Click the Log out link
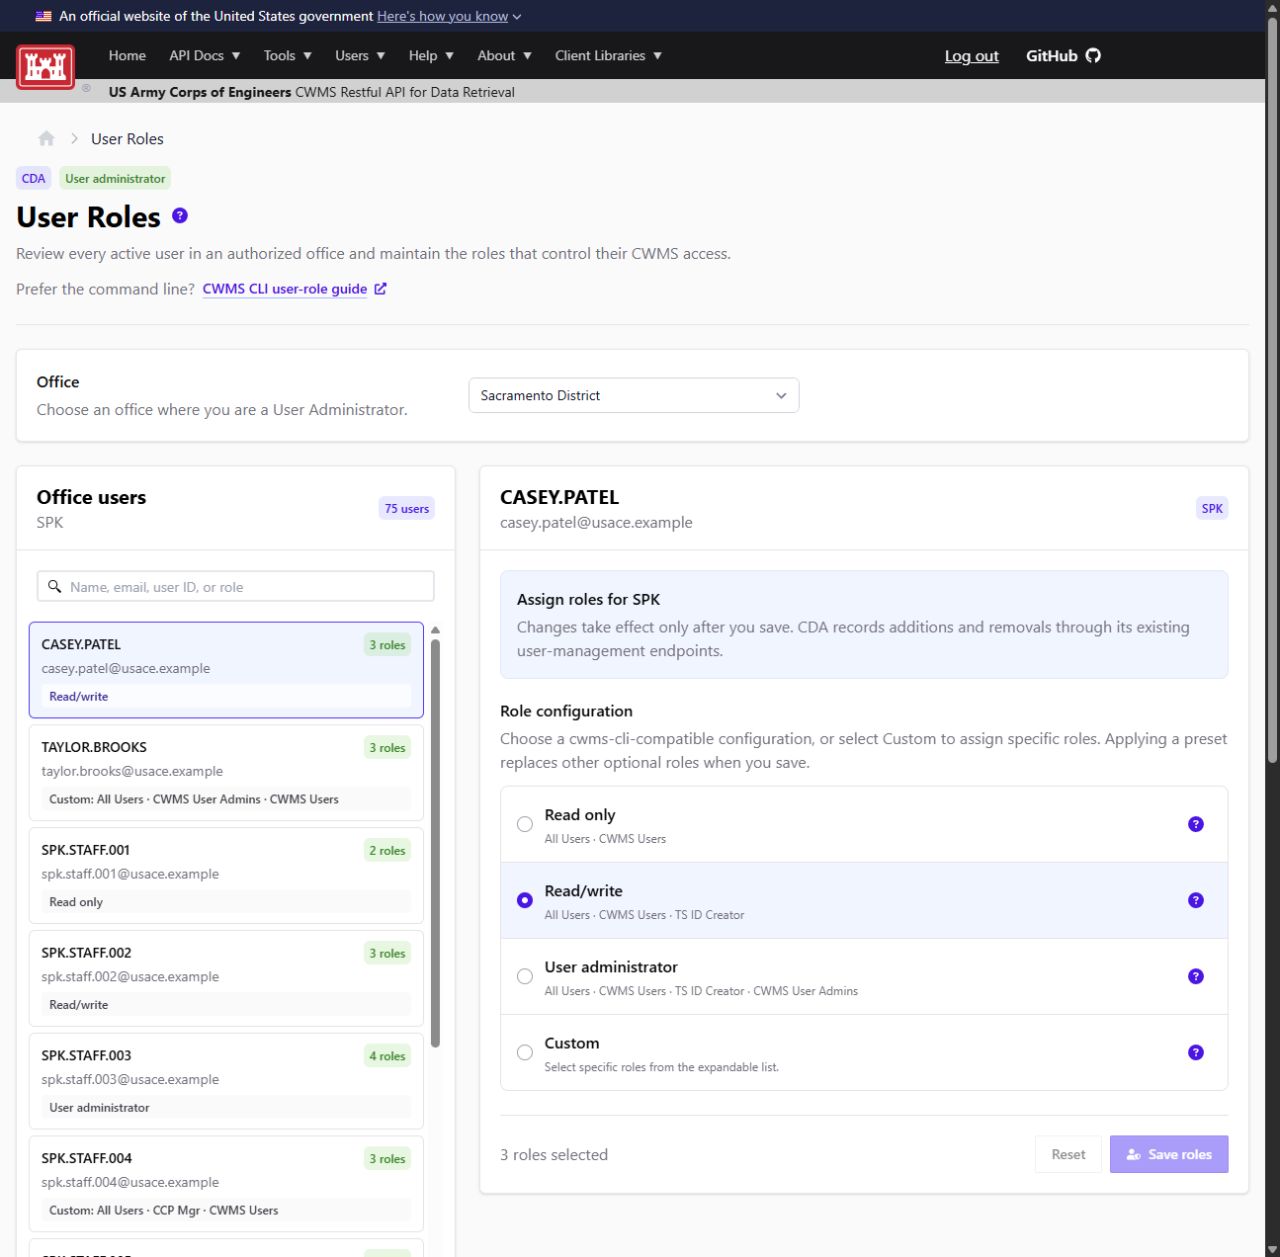1280x1257 pixels. [x=972, y=56]
